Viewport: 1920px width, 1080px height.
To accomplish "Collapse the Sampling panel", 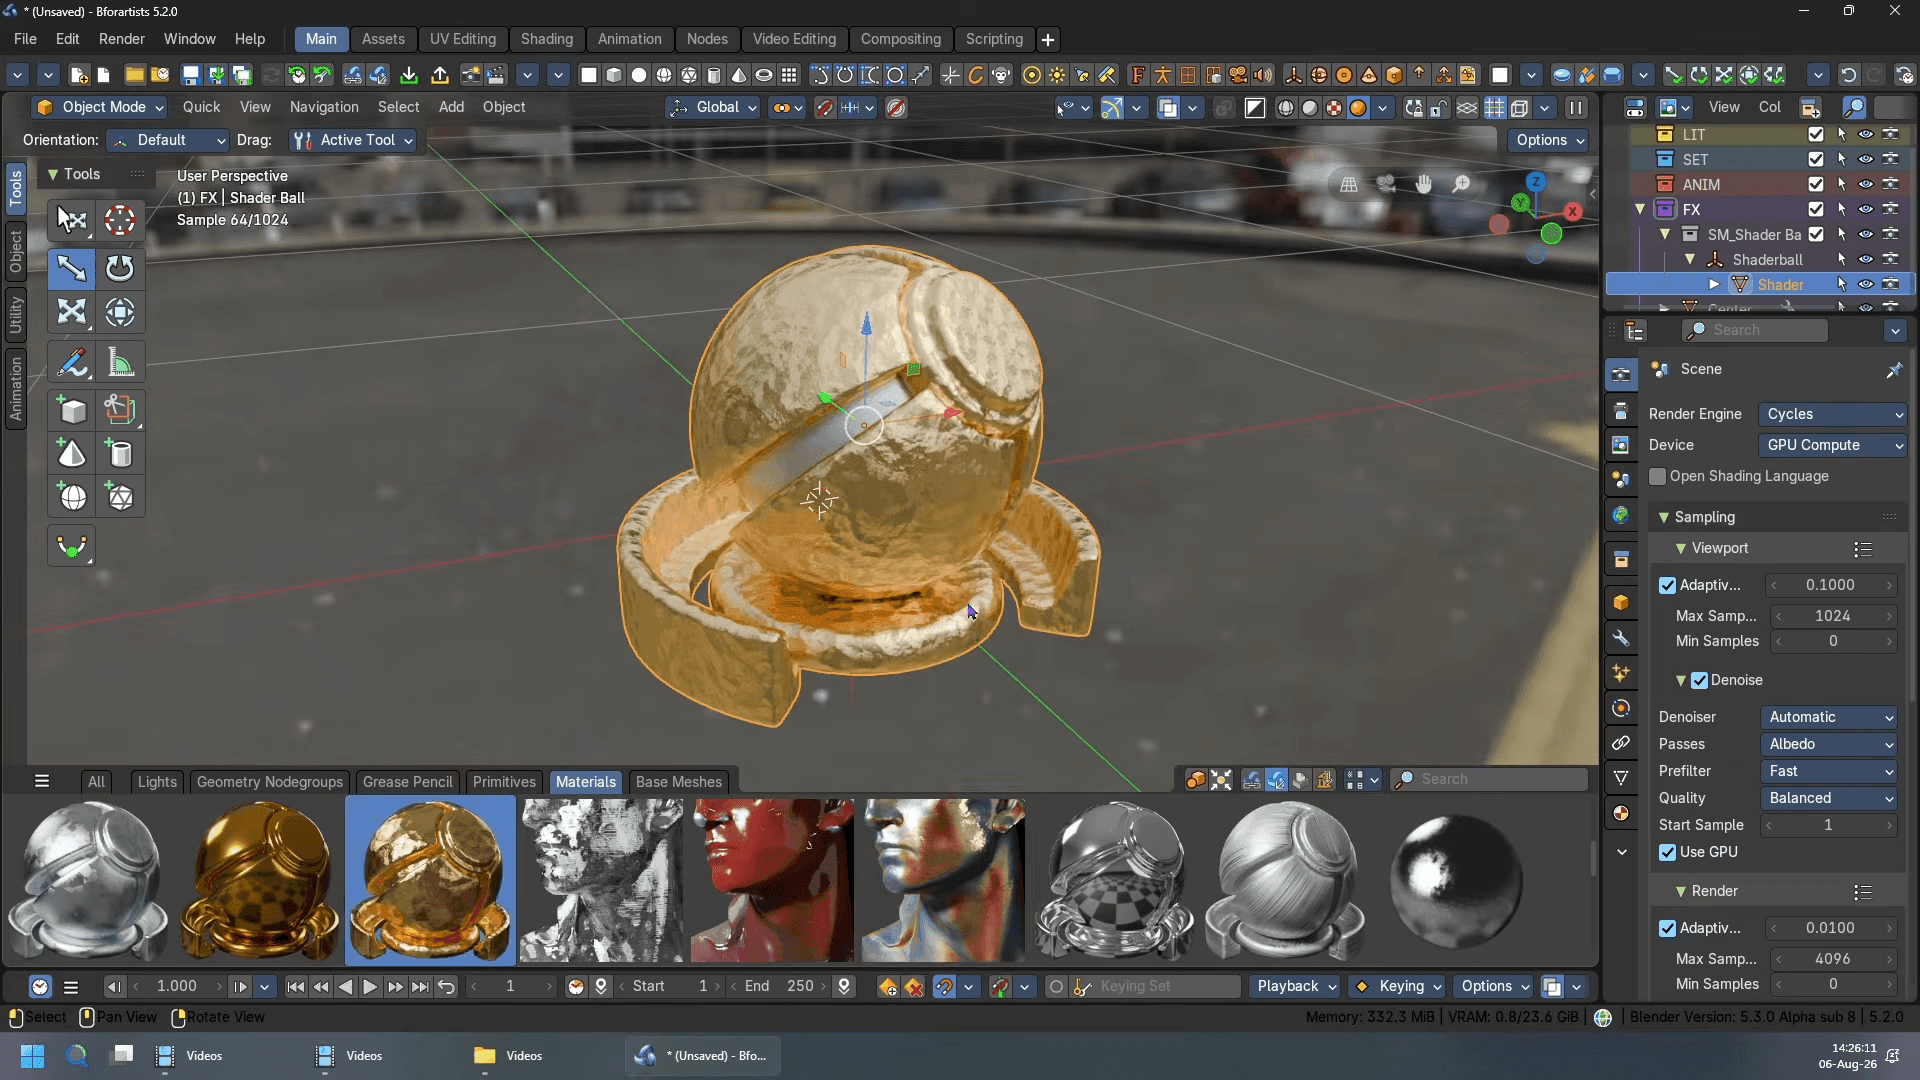I will [1664, 517].
